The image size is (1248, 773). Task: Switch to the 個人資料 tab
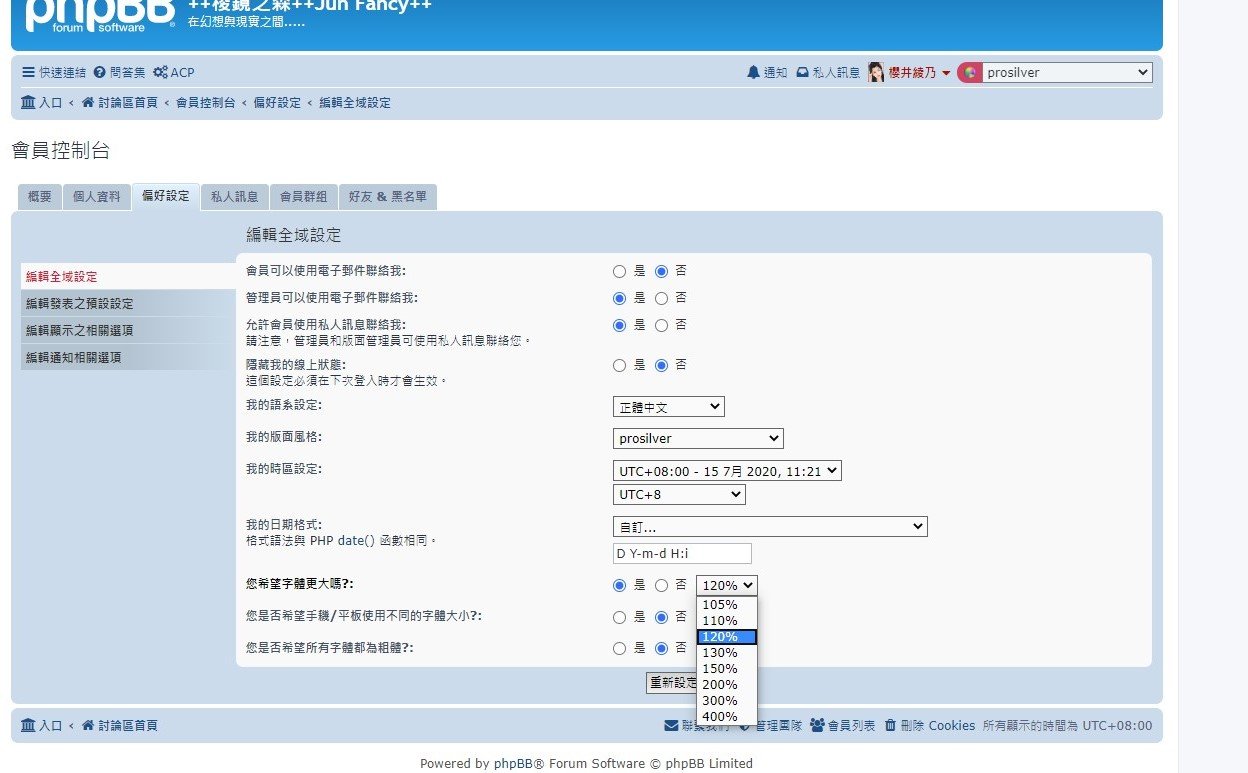(x=97, y=197)
